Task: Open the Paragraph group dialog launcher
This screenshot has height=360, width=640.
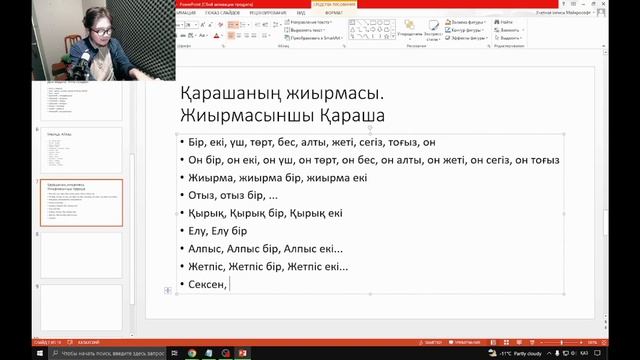Action: [x=344, y=46]
